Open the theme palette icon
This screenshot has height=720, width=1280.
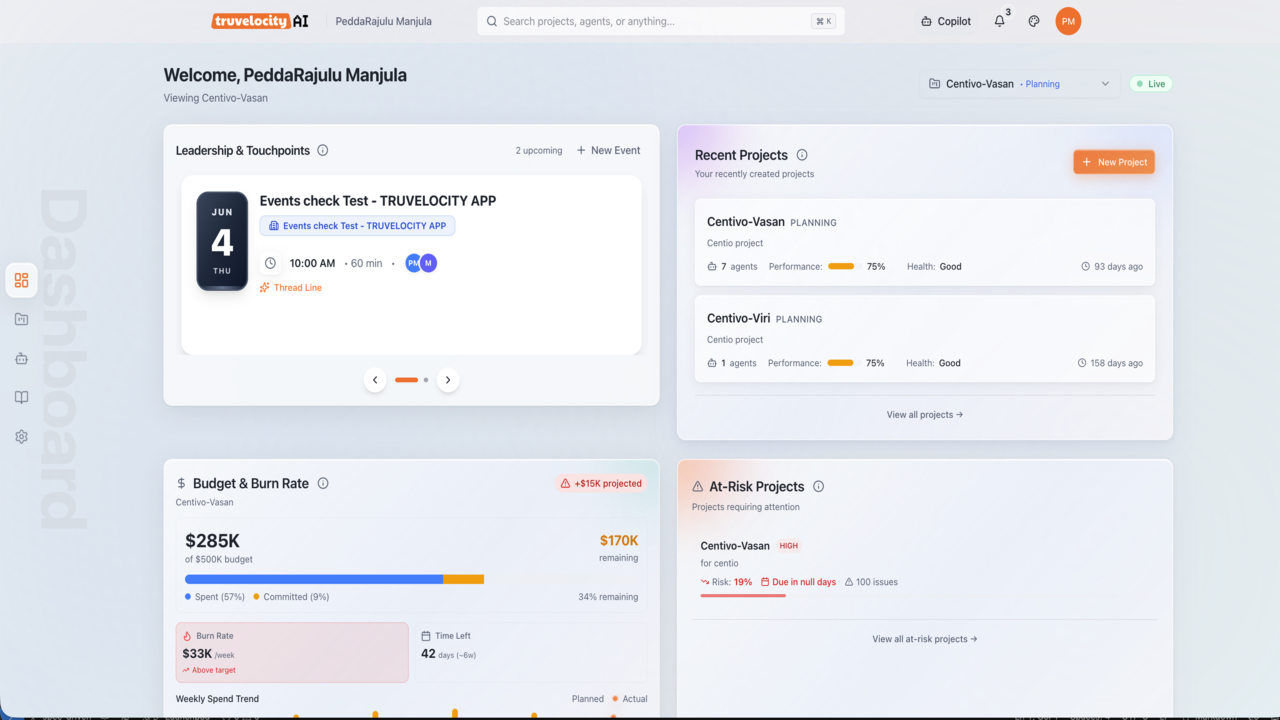click(x=1034, y=21)
